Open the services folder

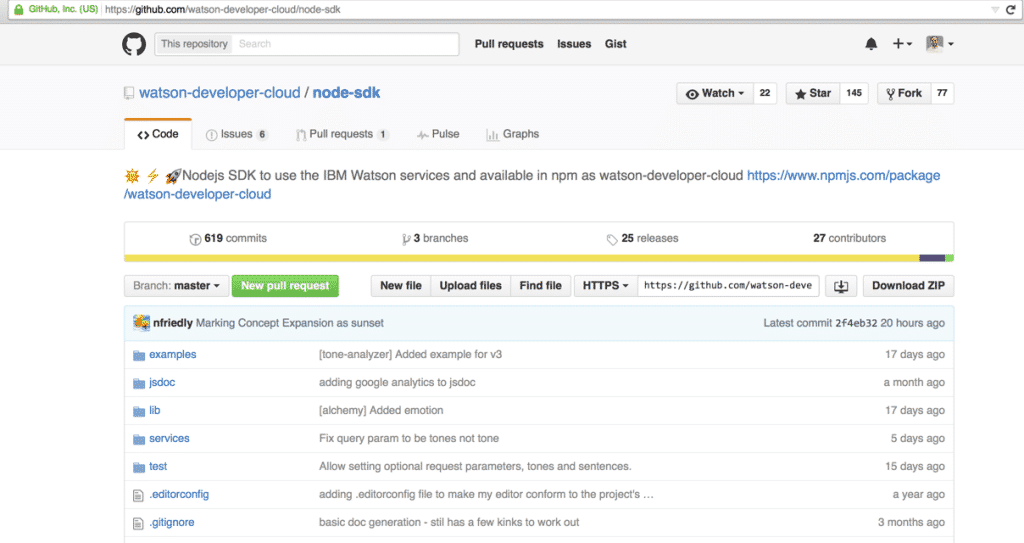[169, 438]
